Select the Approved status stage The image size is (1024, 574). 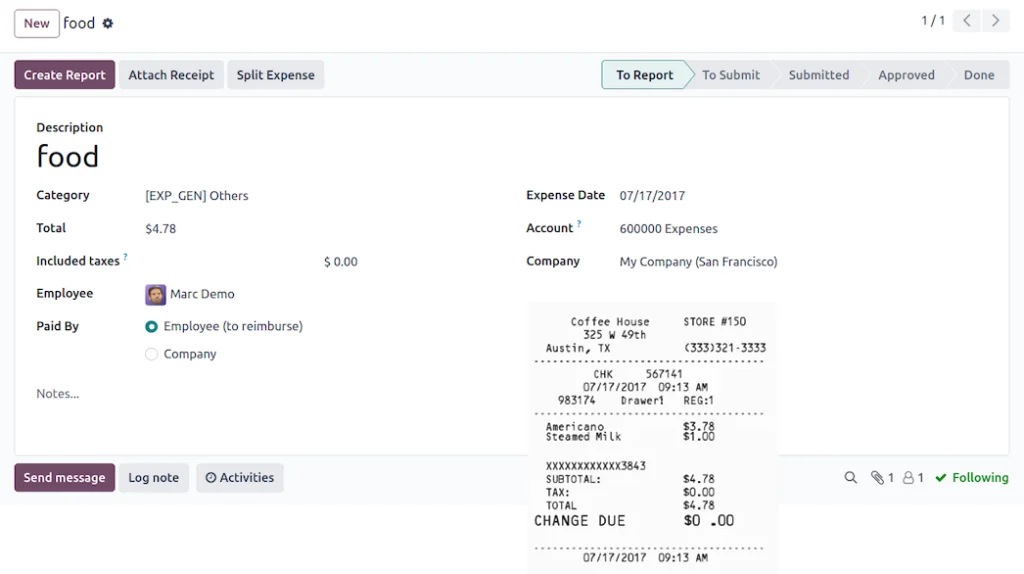[906, 75]
